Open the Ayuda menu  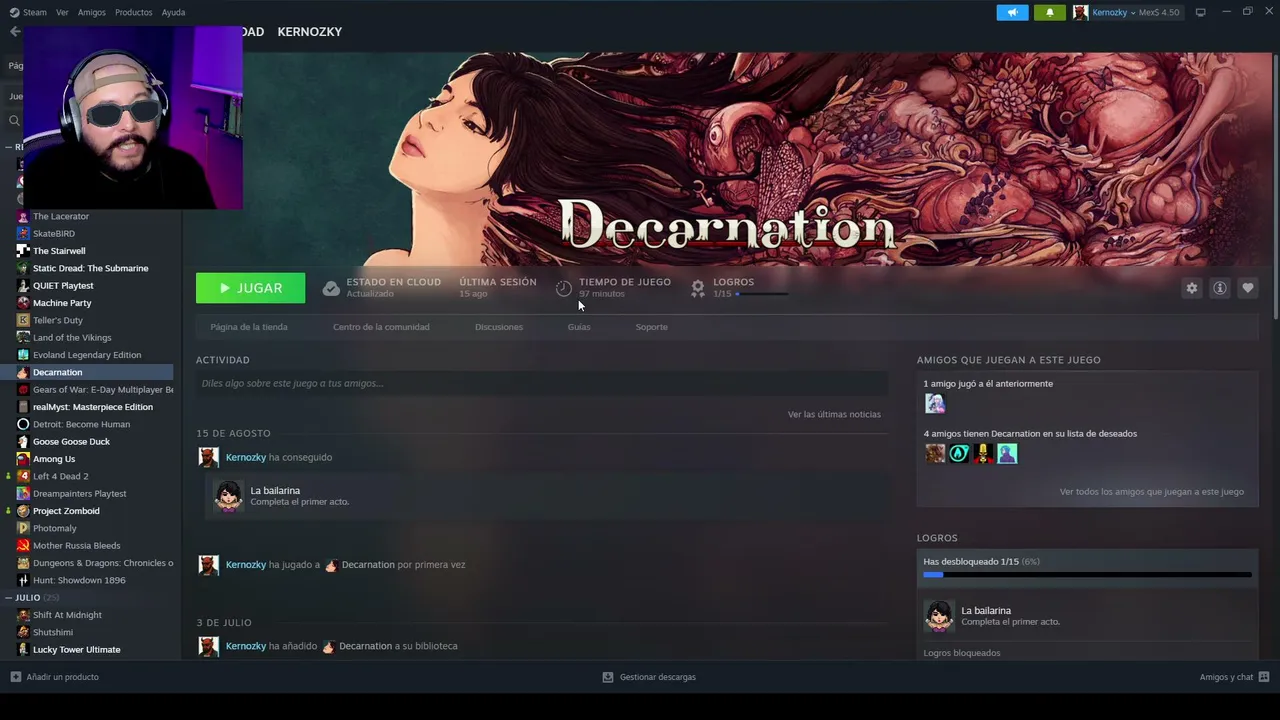click(173, 12)
